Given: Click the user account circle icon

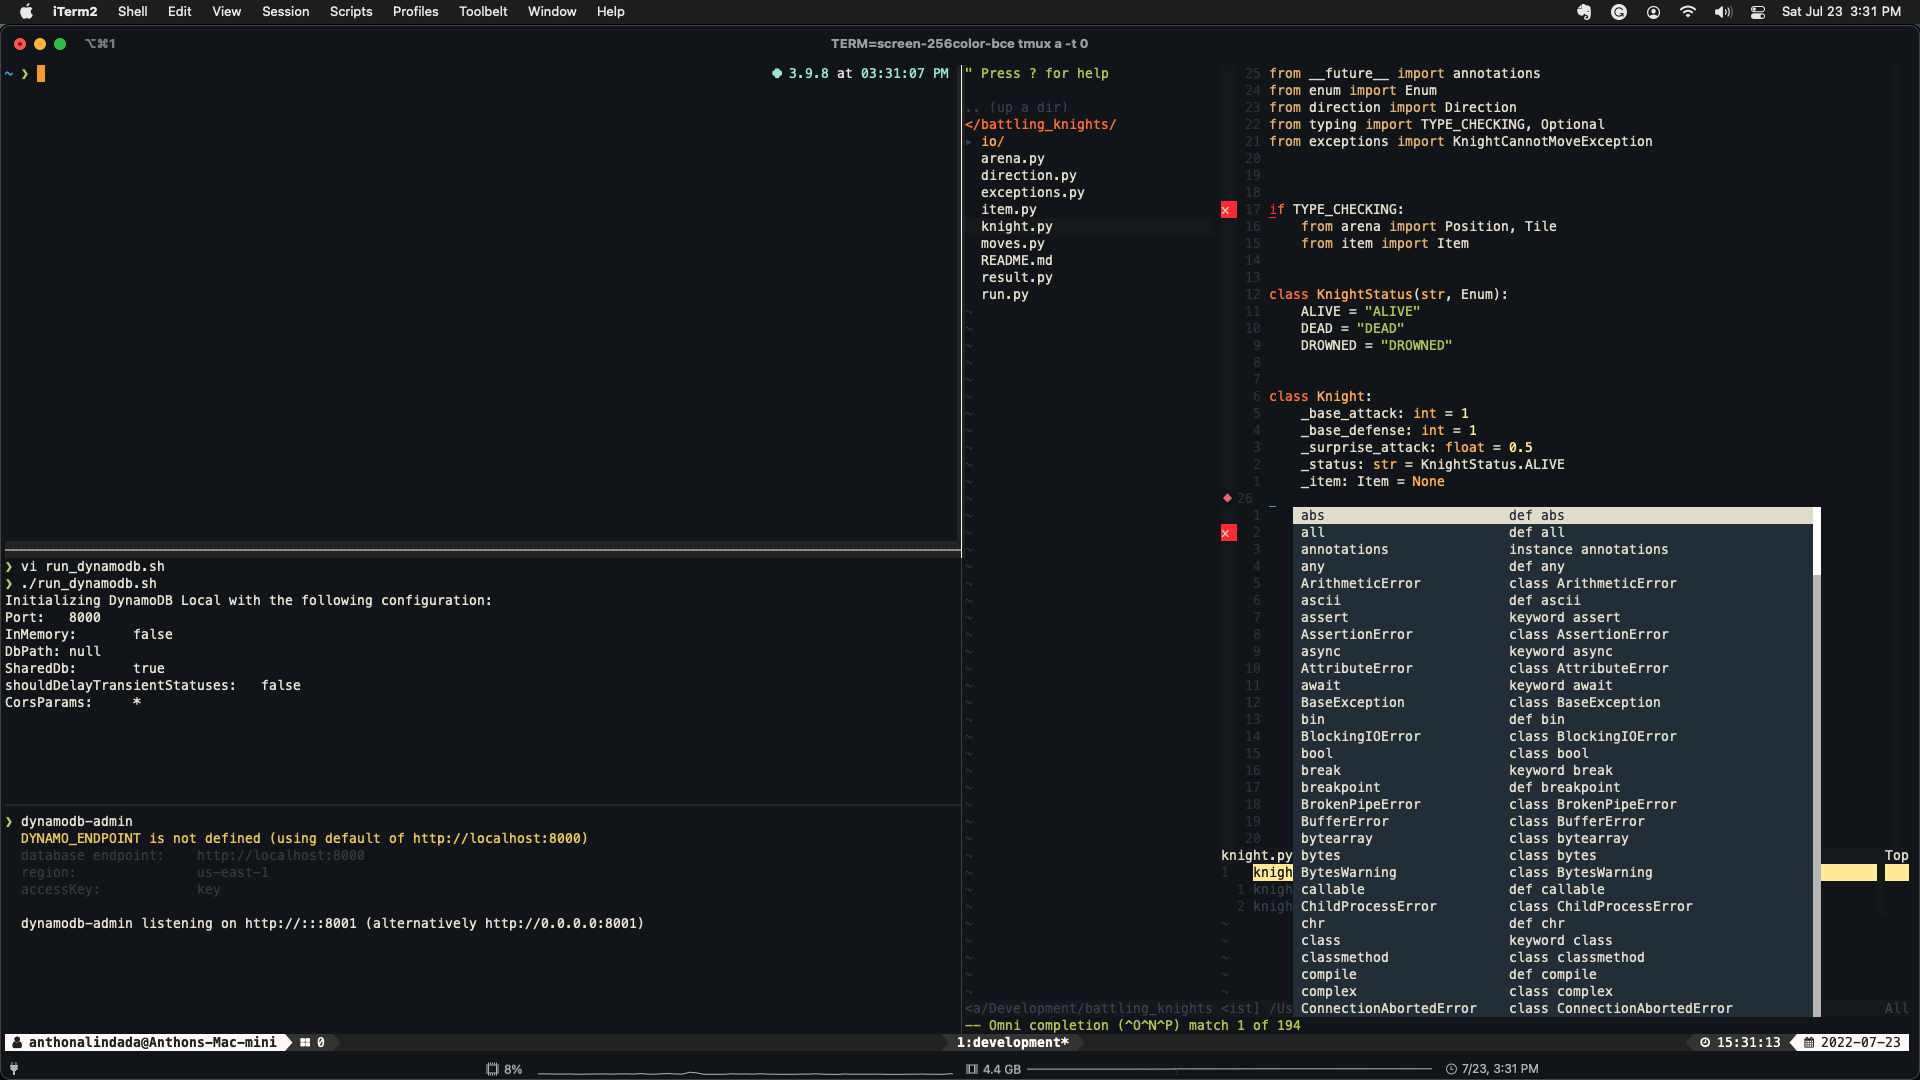Looking at the screenshot, I should pyautogui.click(x=1653, y=12).
